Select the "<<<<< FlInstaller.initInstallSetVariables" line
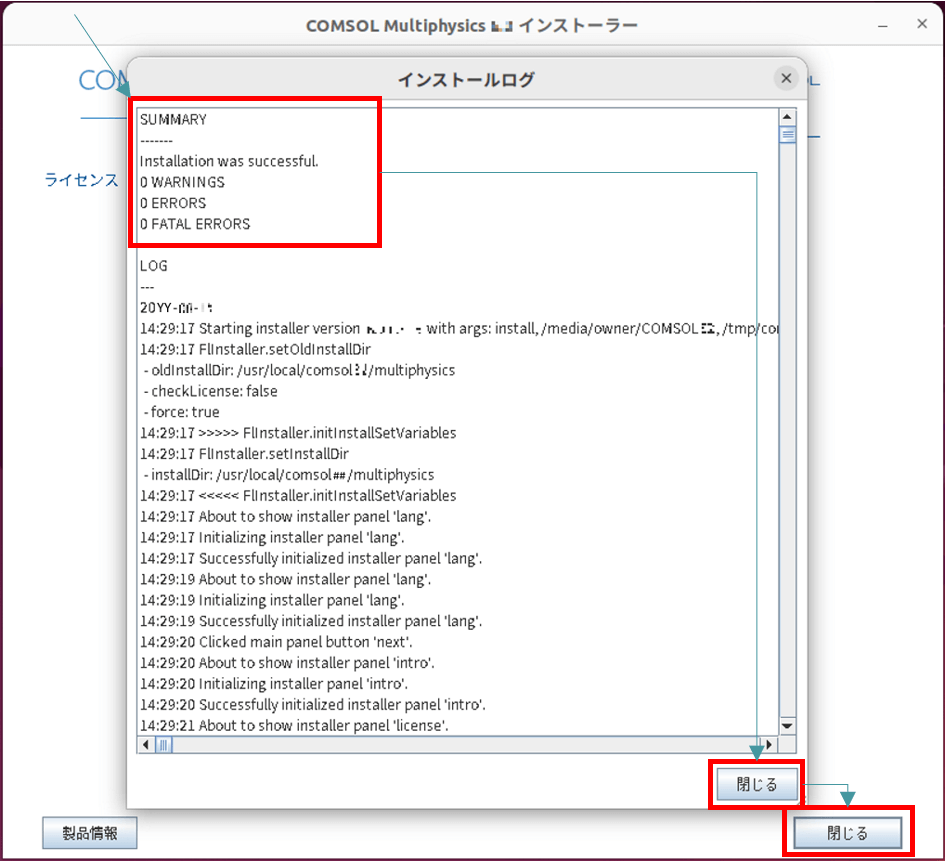Viewport: 945px width, 861px height. [298, 495]
